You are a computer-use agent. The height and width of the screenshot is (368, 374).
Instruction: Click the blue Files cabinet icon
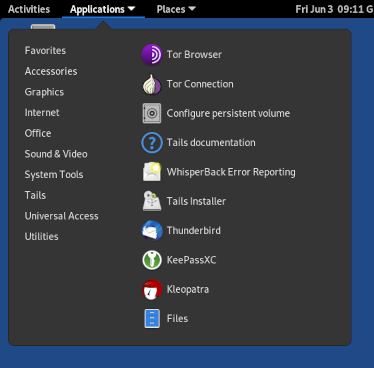tap(152, 319)
